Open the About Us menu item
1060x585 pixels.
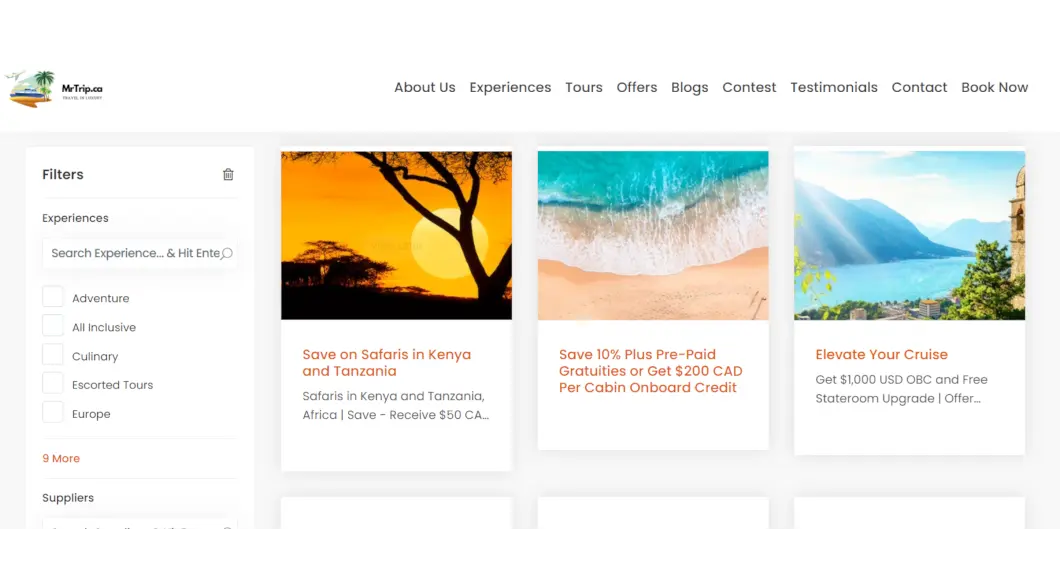coord(424,87)
